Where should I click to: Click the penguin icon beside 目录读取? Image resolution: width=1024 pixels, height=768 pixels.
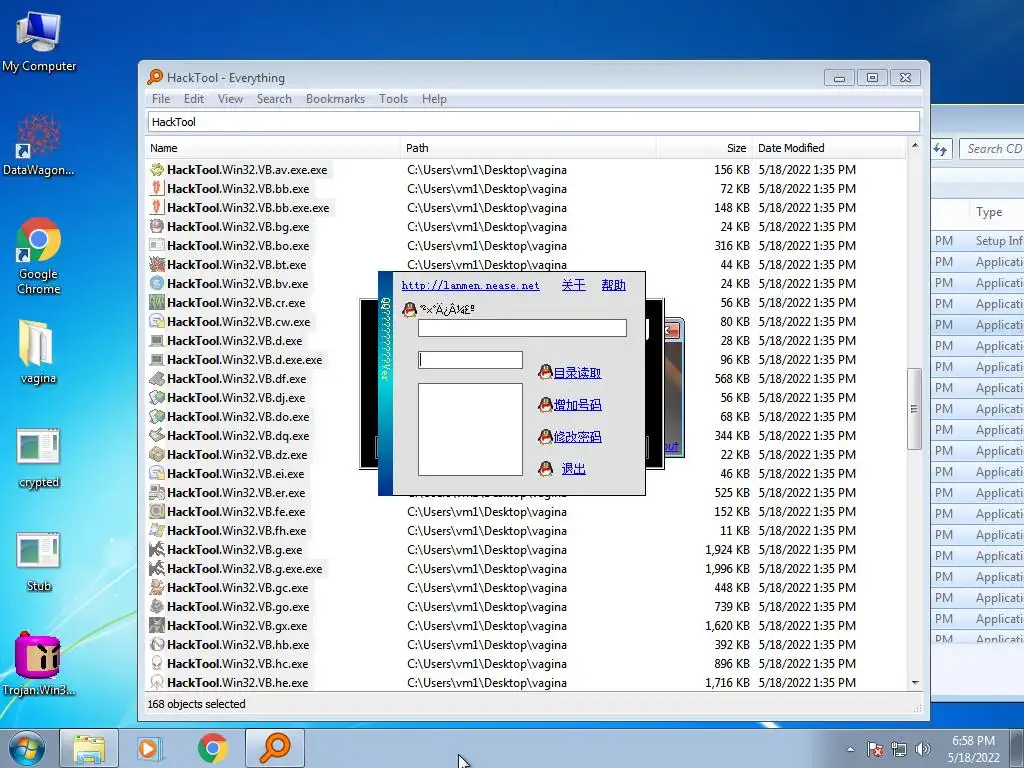point(545,372)
